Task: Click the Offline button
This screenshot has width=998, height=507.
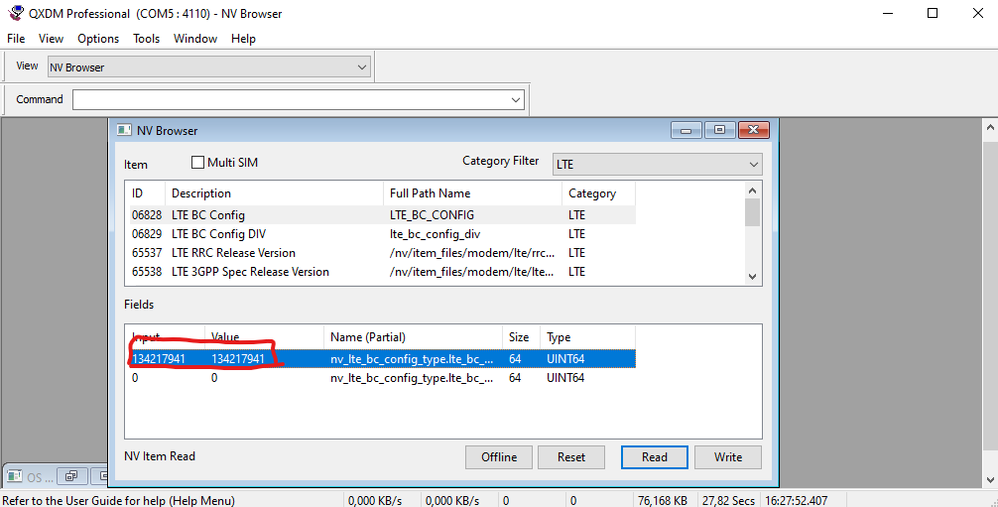Action: [x=499, y=457]
